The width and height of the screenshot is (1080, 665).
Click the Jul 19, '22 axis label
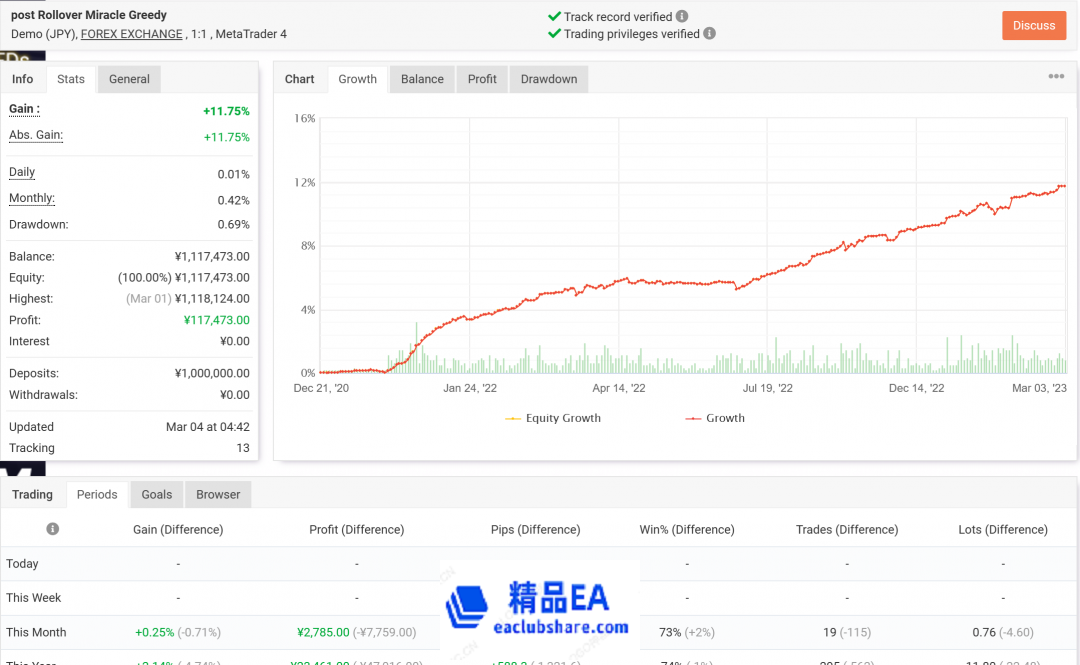point(767,388)
